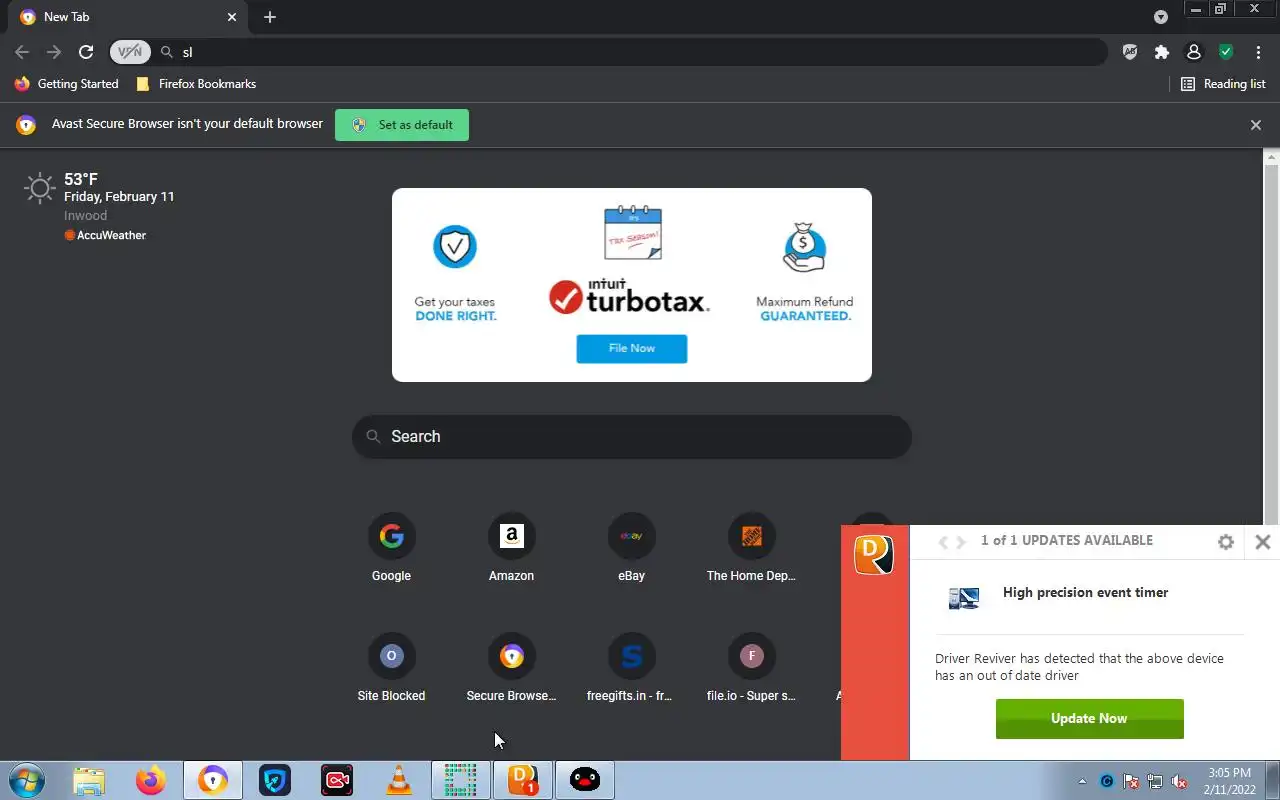Click the Search box on the page
This screenshot has height=800, width=1280.
(x=632, y=437)
